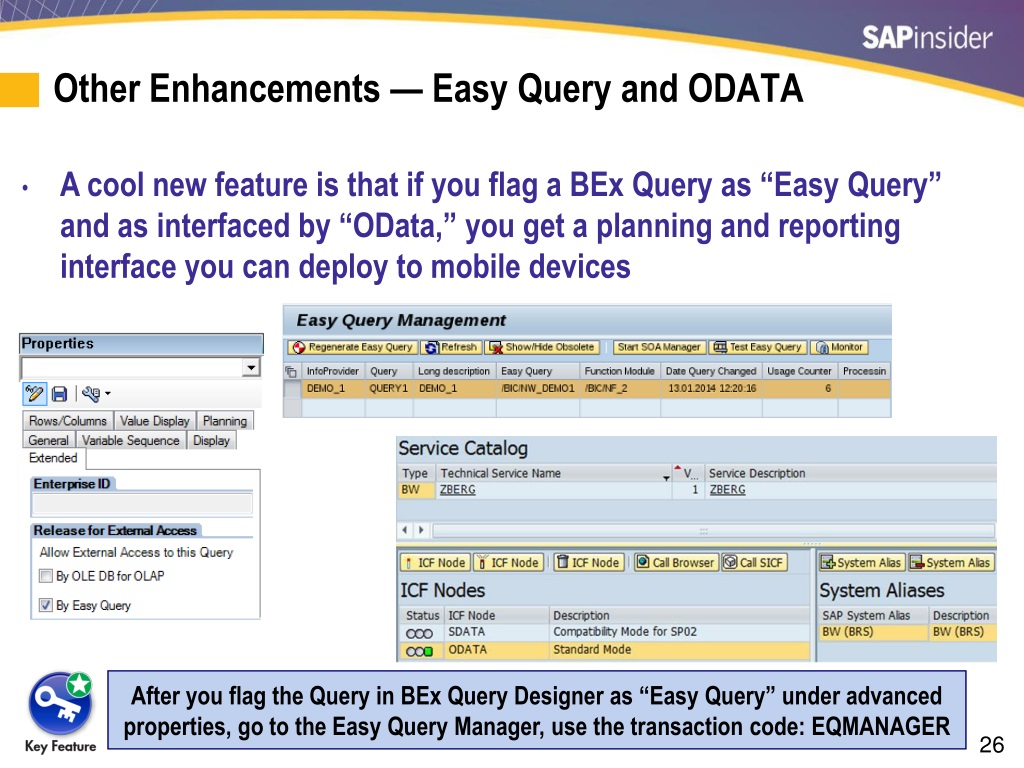The height and width of the screenshot is (768, 1024).
Task: Click Regenerate Easy Query button
Action: tap(353, 347)
